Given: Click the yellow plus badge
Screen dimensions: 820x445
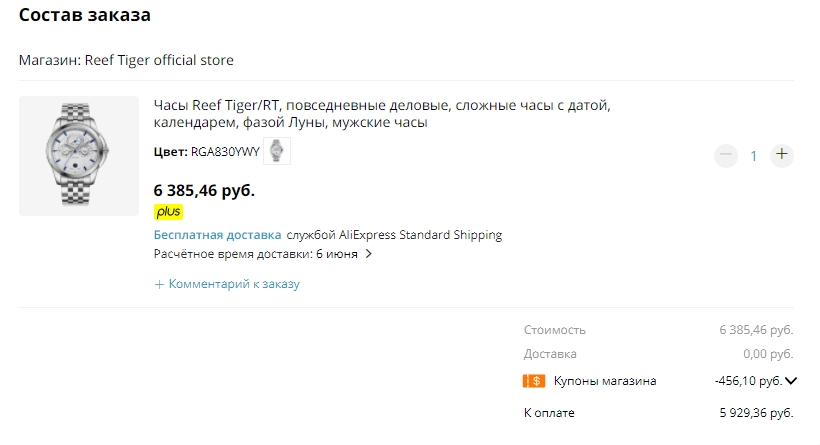Looking at the screenshot, I should pyautogui.click(x=168, y=212).
